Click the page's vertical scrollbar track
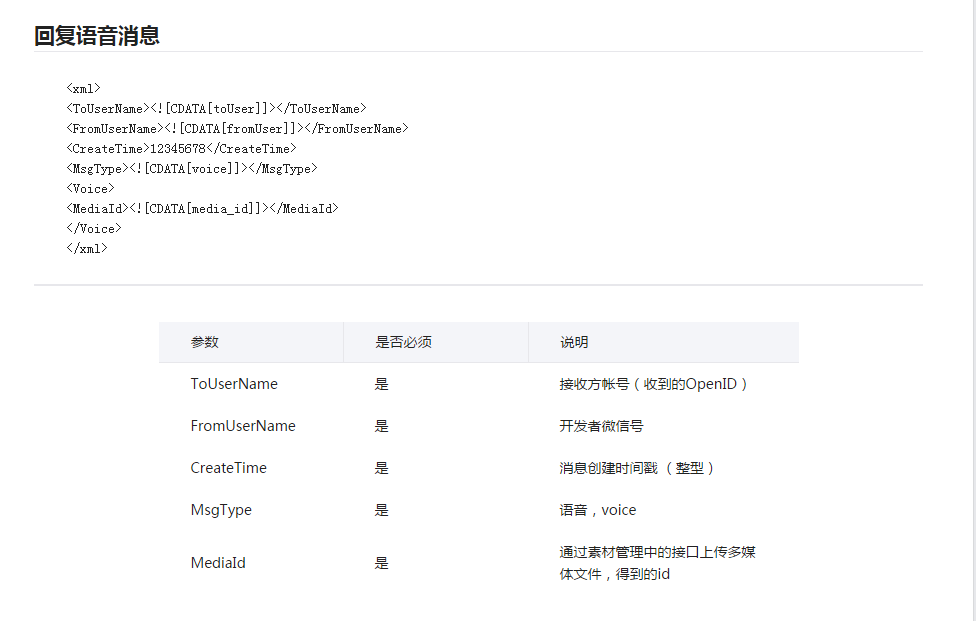Image resolution: width=976 pixels, height=621 pixels. coord(974,310)
